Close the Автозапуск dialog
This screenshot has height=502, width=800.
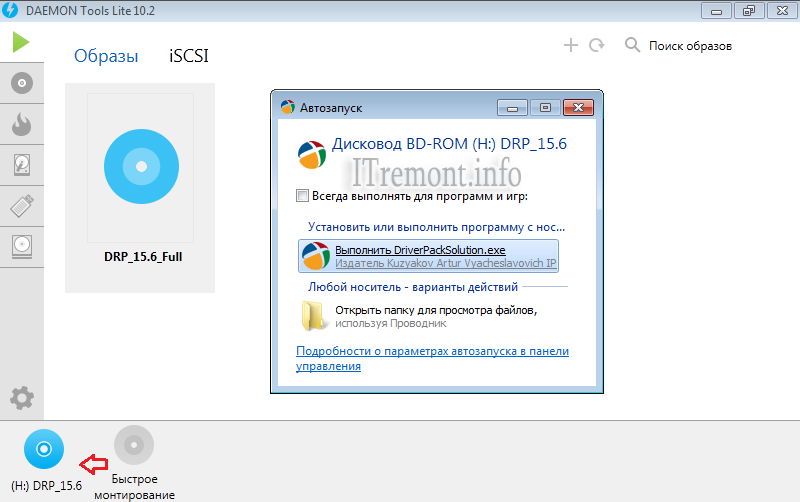(x=578, y=108)
